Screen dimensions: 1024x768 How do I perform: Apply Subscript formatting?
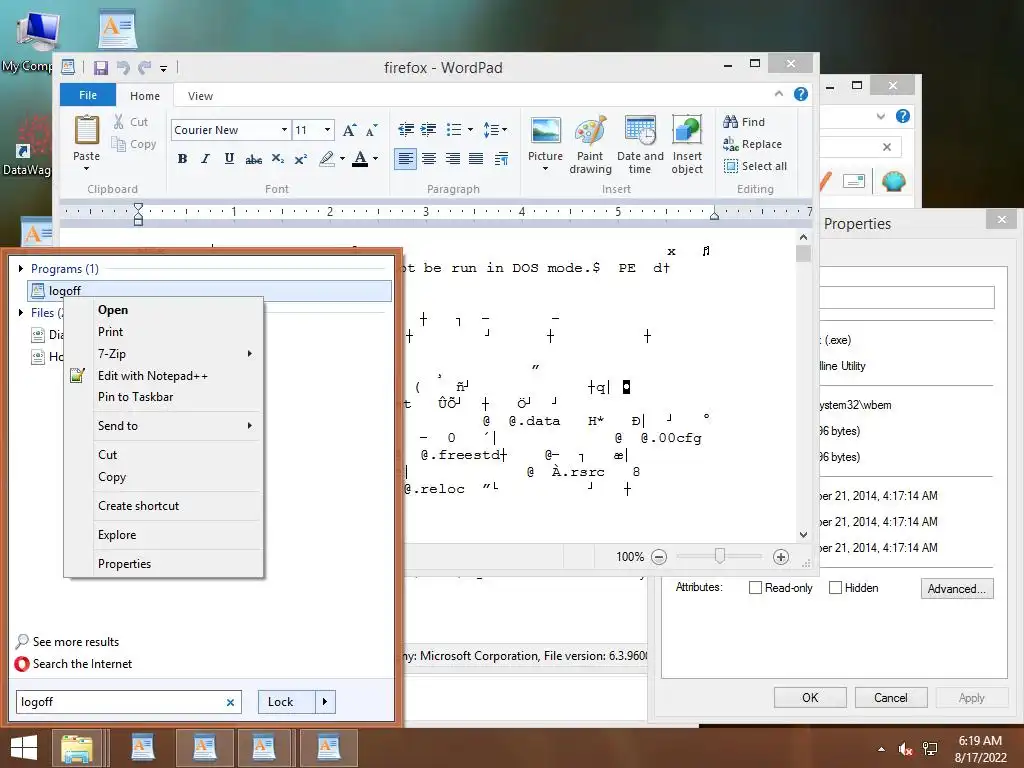click(x=278, y=159)
